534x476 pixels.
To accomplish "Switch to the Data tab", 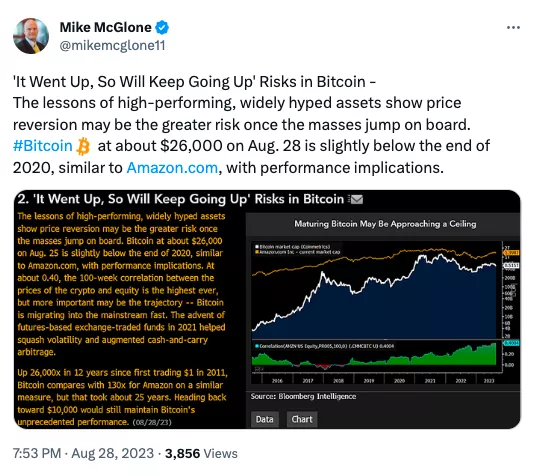I will (265, 419).
